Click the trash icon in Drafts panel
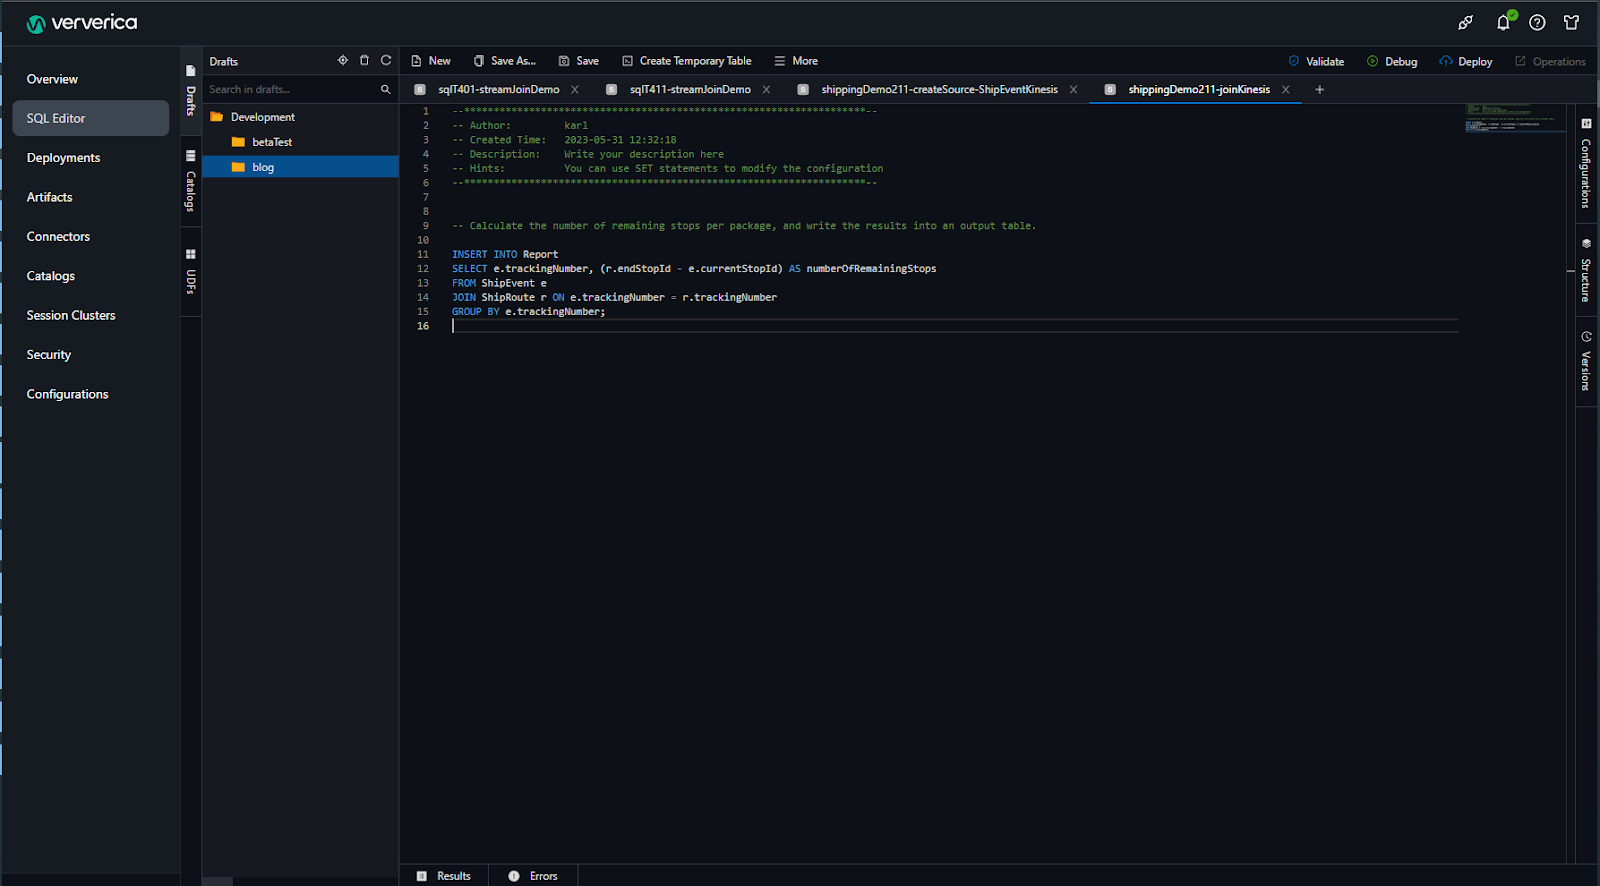Image resolution: width=1600 pixels, height=886 pixels. (x=364, y=61)
